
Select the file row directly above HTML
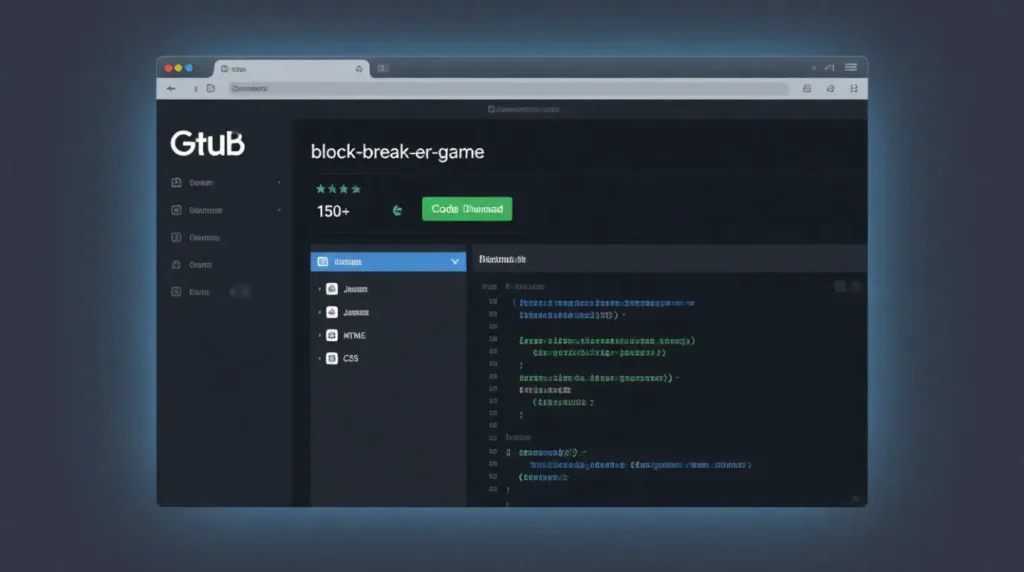tap(388, 312)
